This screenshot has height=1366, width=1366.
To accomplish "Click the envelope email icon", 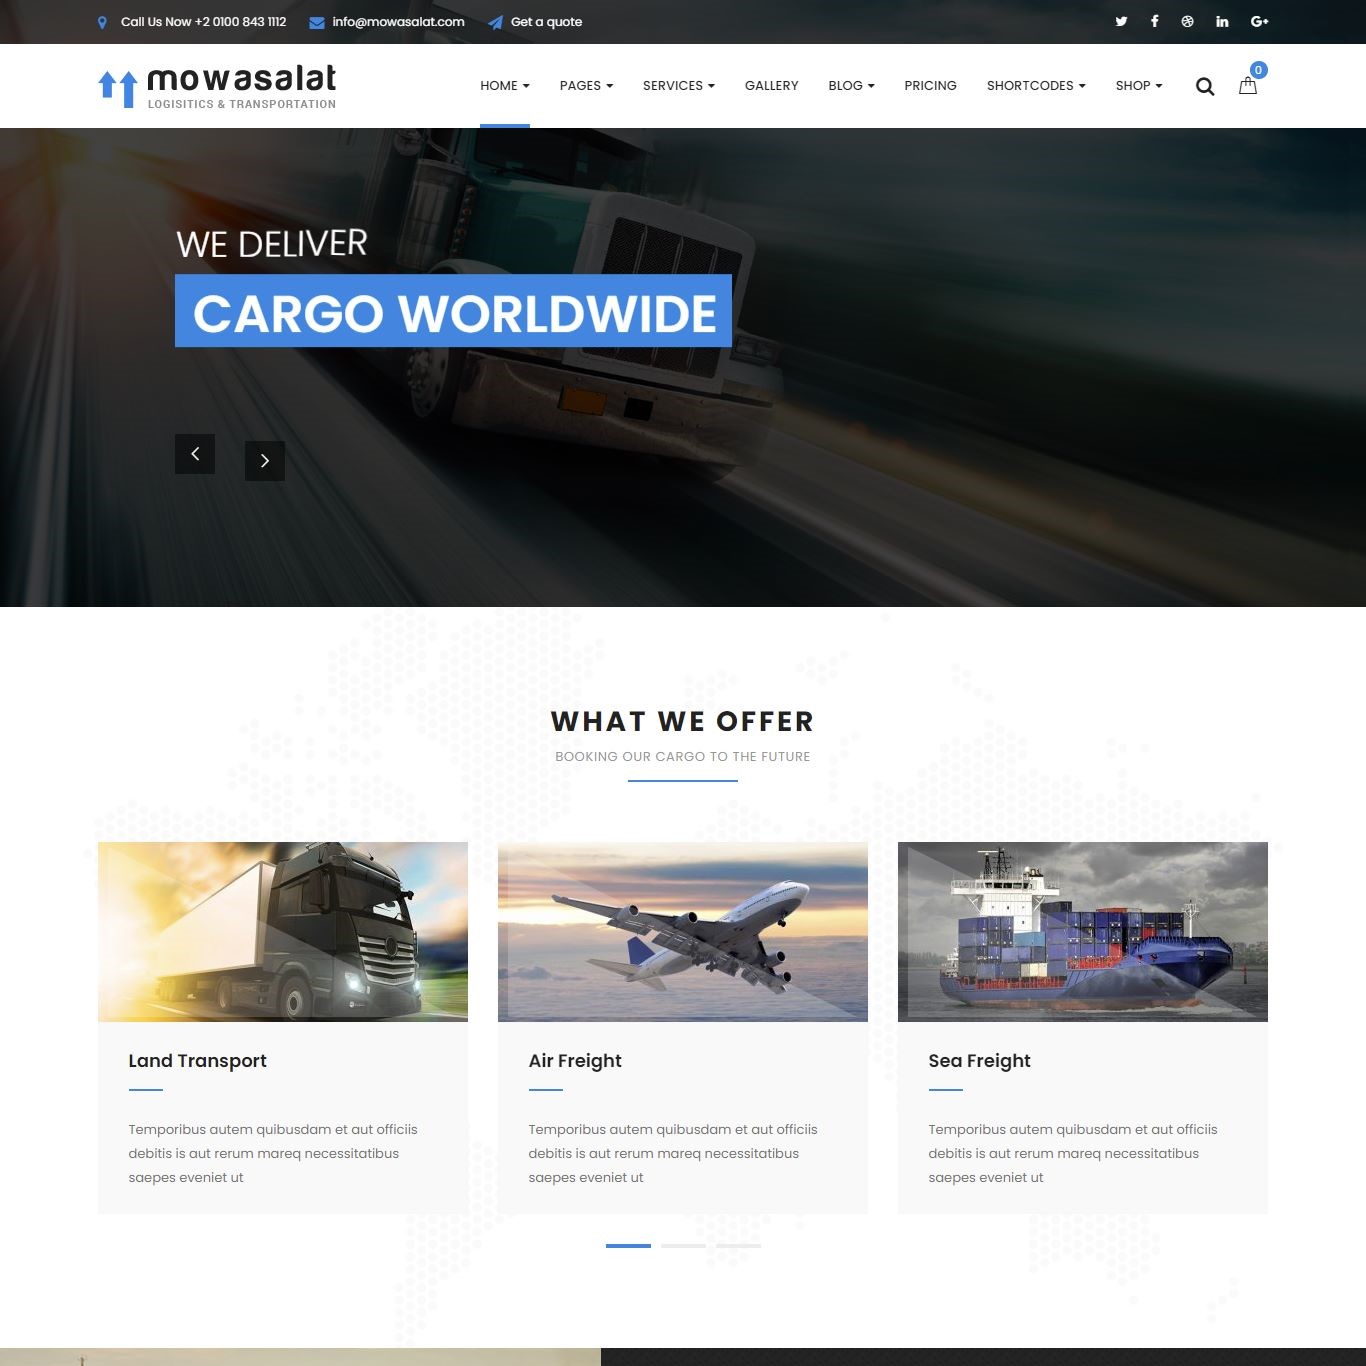I will point(317,22).
